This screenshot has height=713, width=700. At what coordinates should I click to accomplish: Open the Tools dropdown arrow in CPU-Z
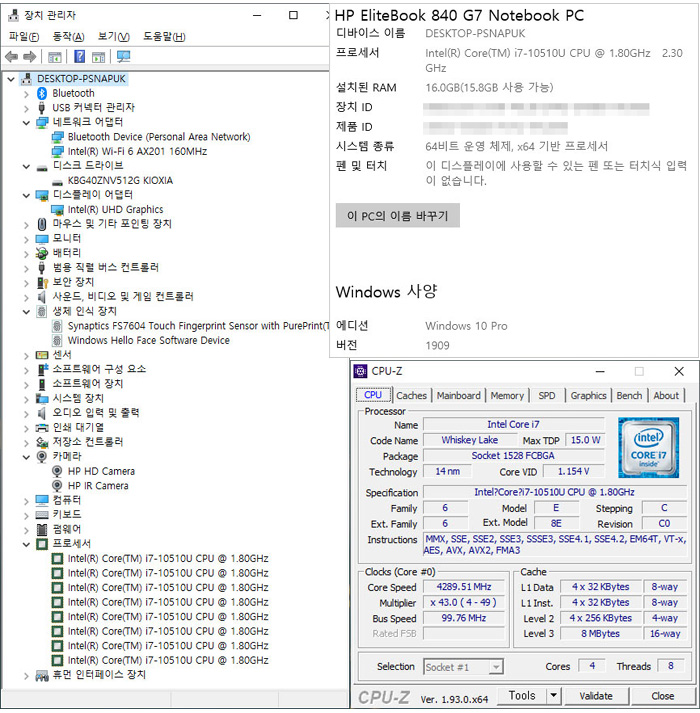coord(553,695)
